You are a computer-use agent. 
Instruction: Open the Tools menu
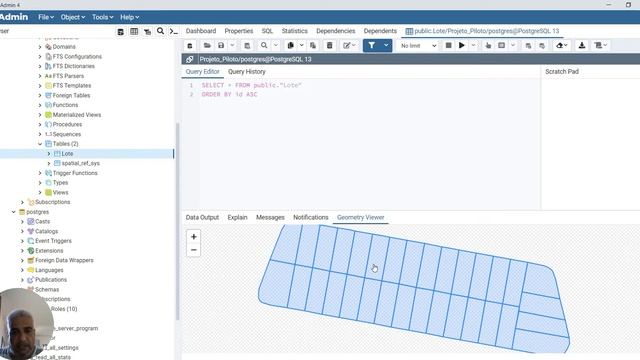coord(102,17)
